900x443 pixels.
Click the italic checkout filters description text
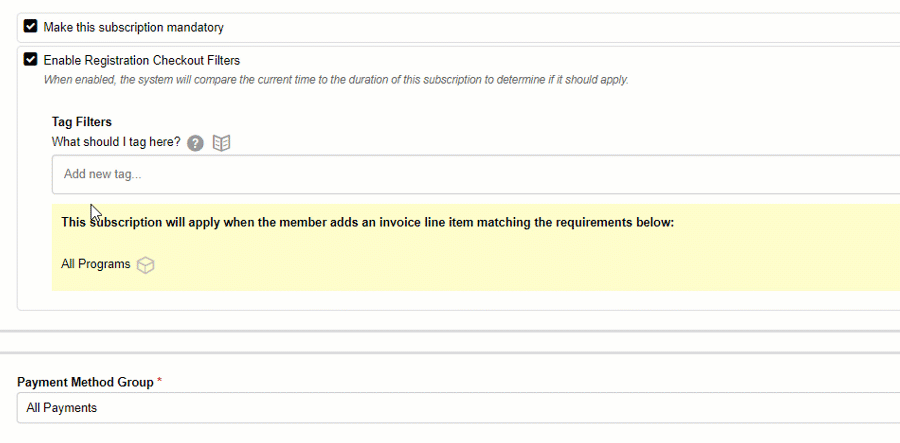click(335, 80)
